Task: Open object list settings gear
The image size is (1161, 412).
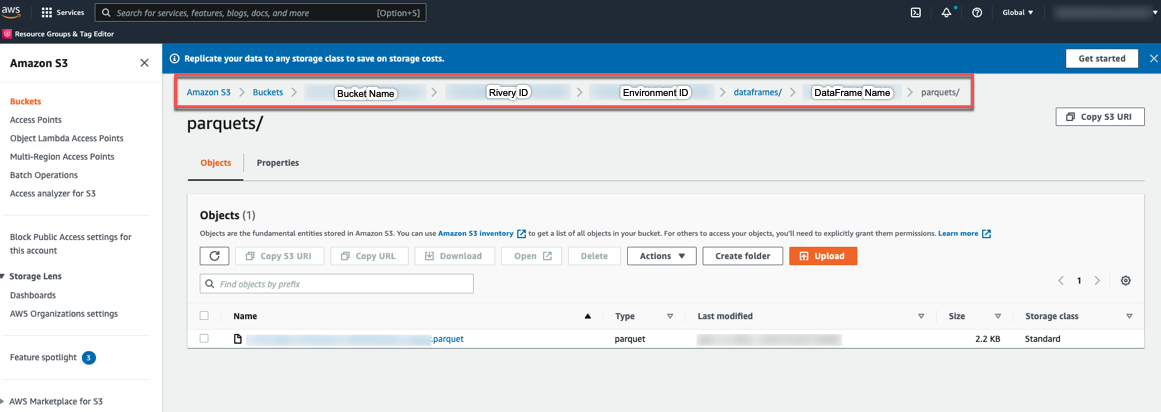Action: (x=1126, y=281)
